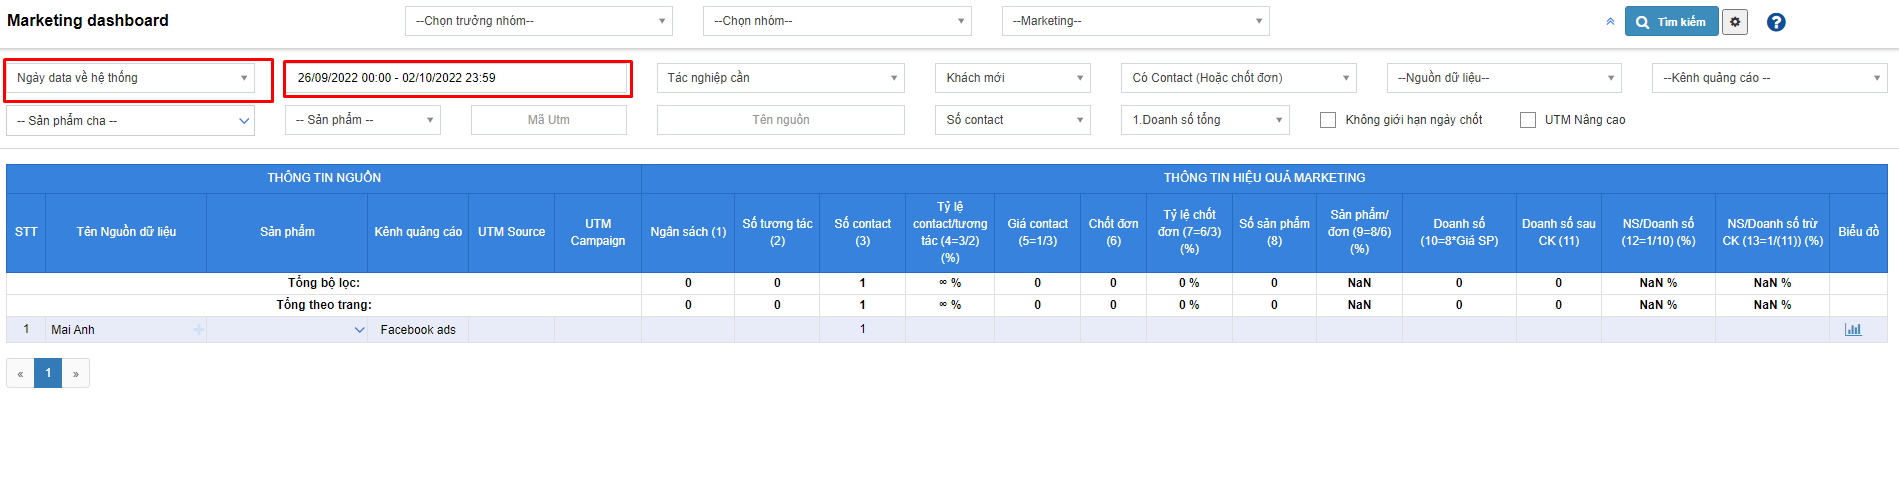Click the Tên Nguồn dữ liệu column header

point(126,232)
